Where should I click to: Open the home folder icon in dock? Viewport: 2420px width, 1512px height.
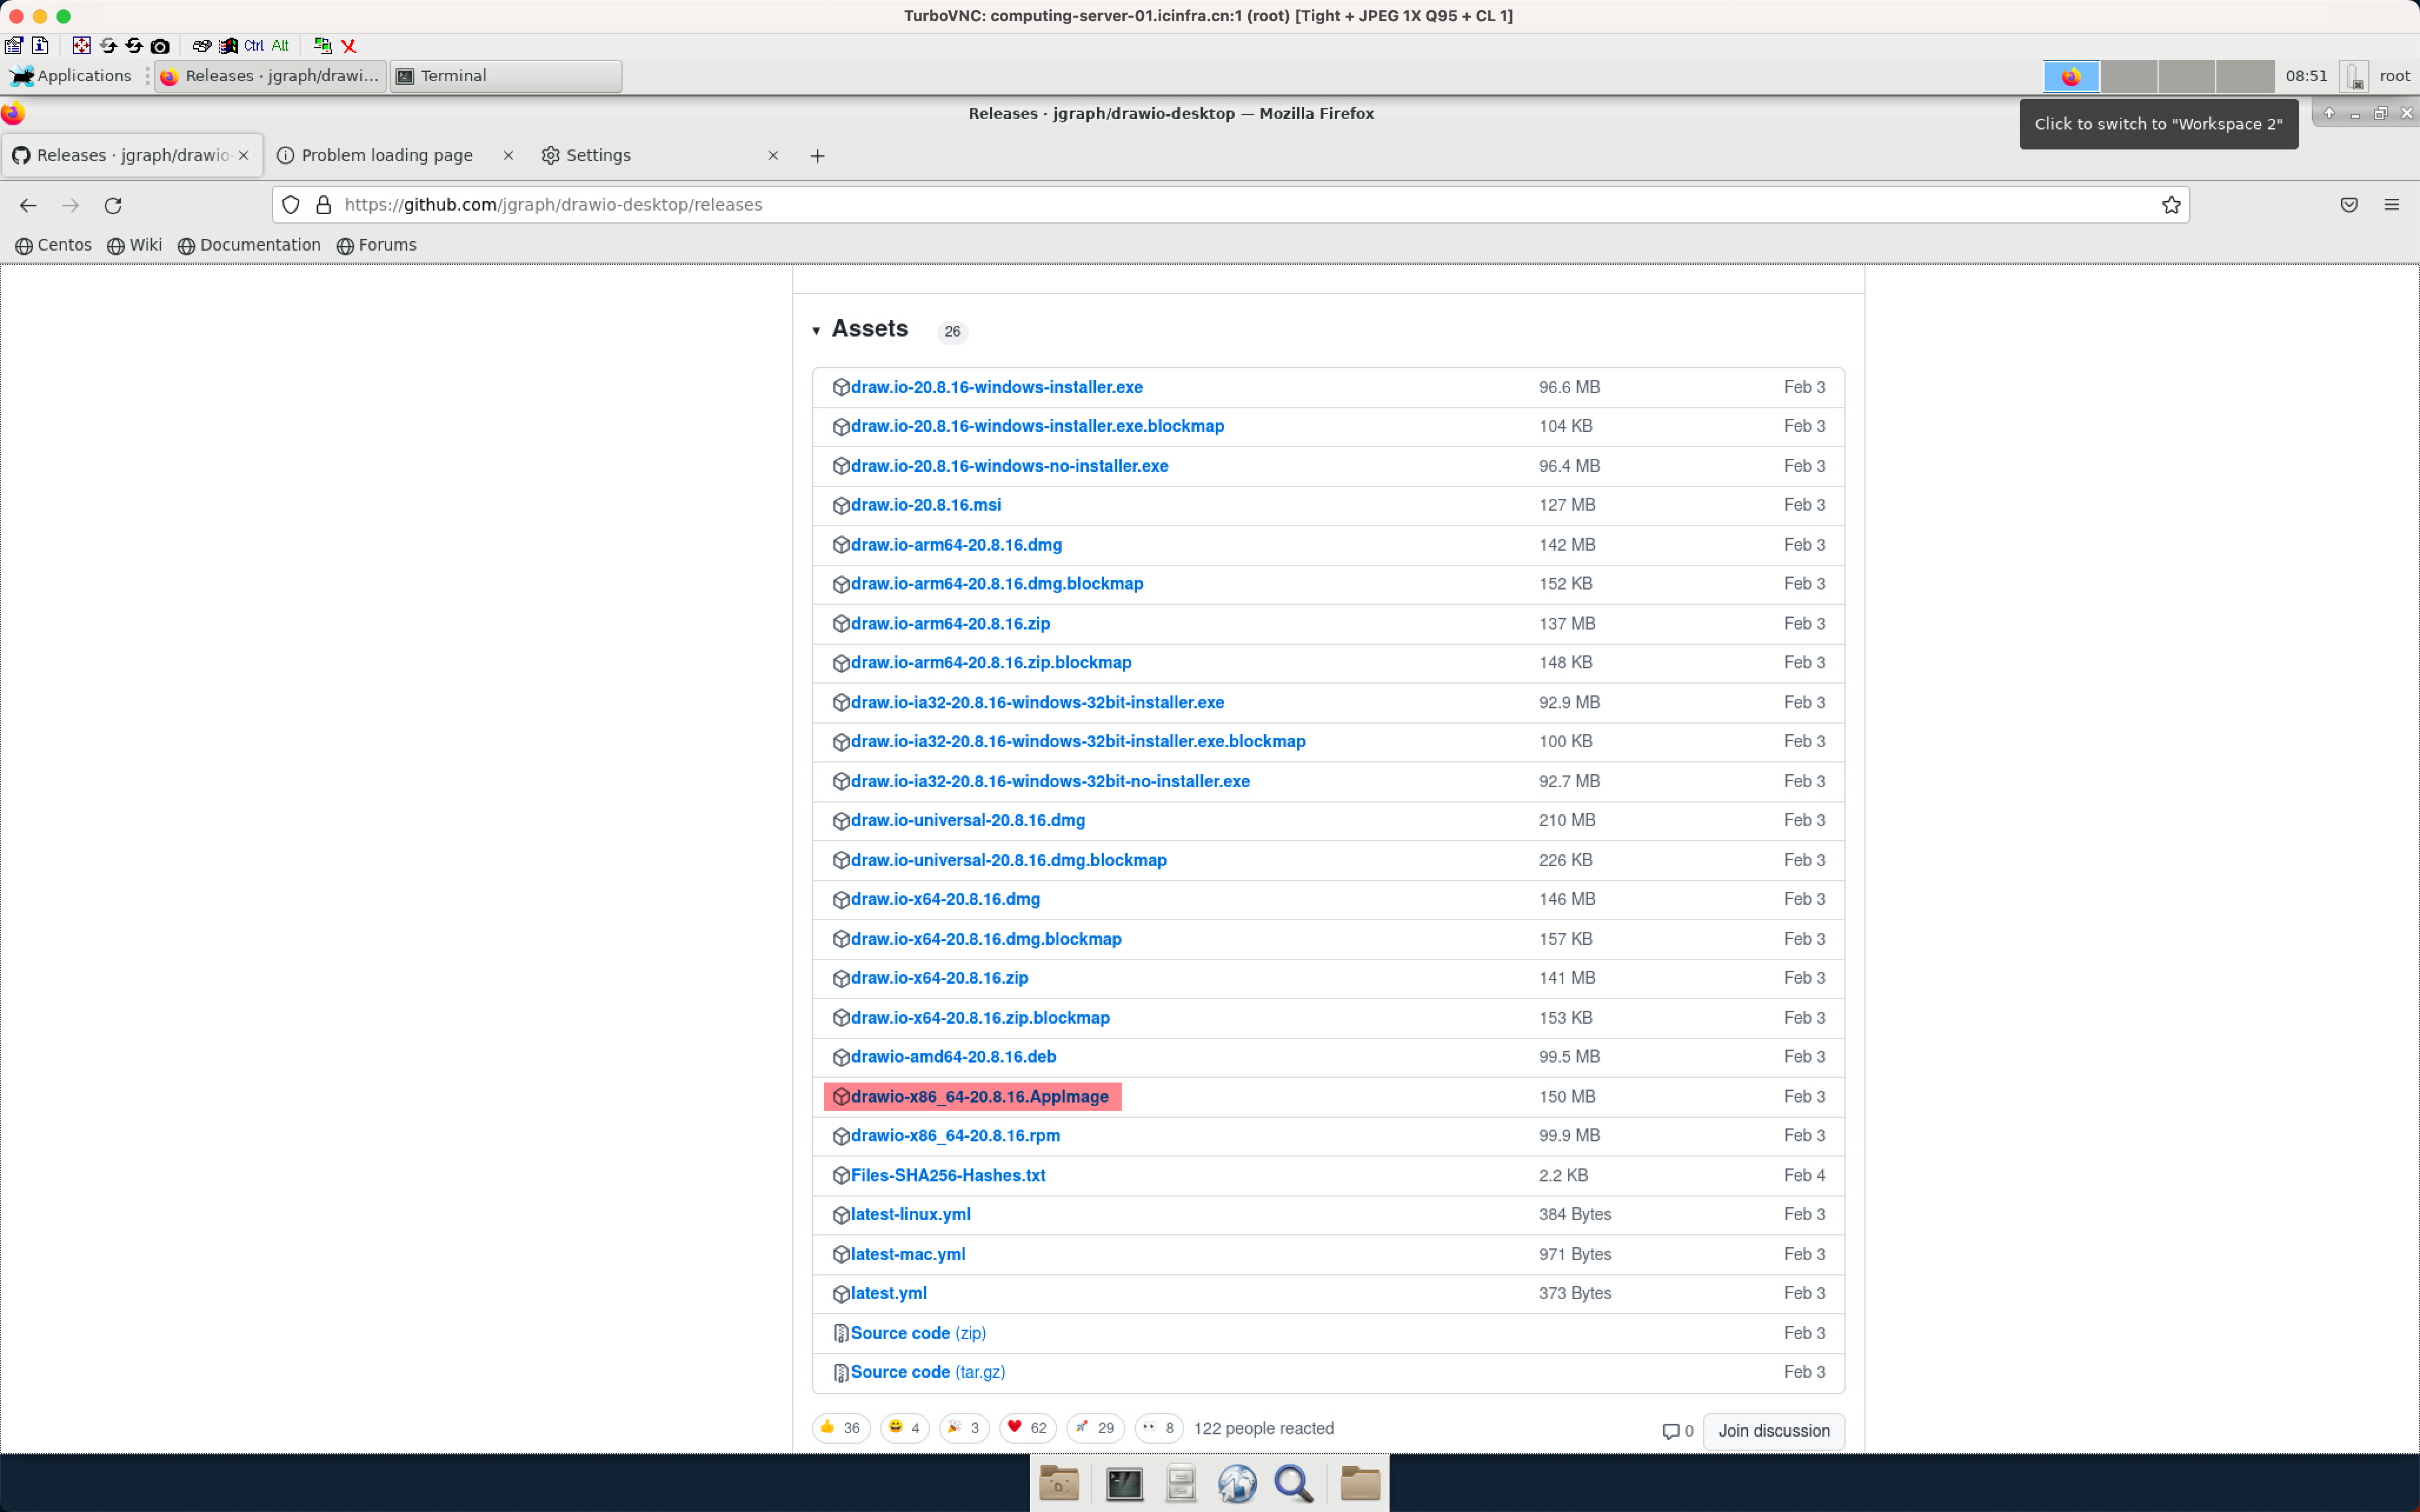[x=1360, y=1484]
